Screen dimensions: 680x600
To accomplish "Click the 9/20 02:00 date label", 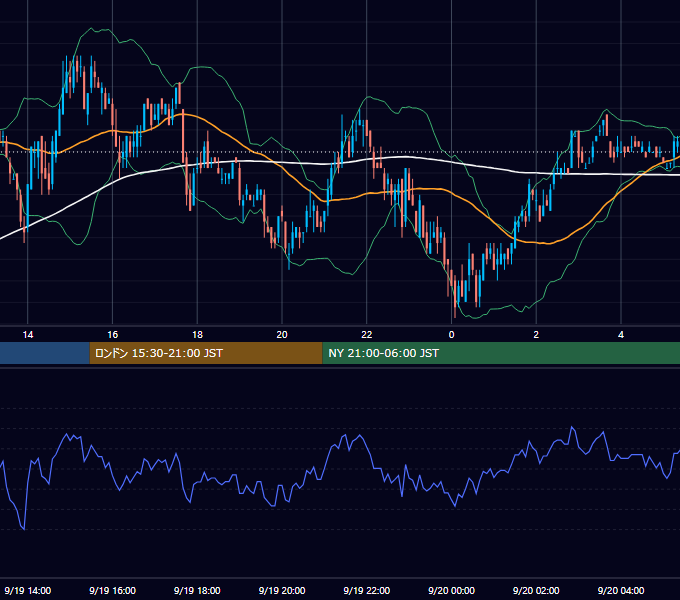I will 536,590.
